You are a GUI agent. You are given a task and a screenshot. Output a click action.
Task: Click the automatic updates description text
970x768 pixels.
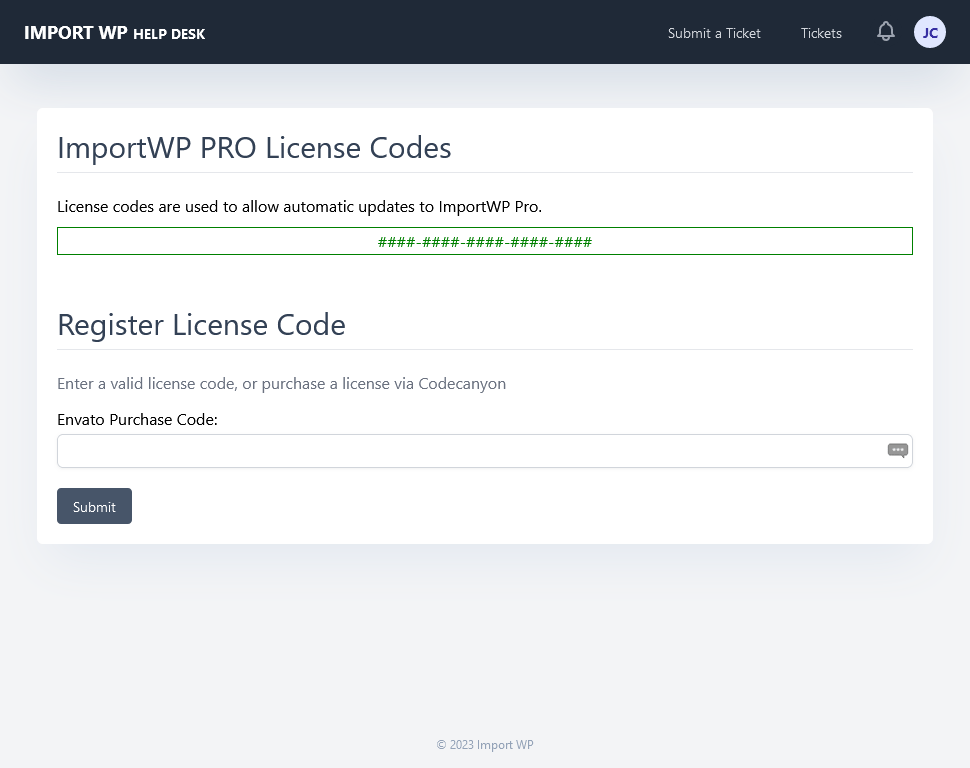pyautogui.click(x=299, y=207)
